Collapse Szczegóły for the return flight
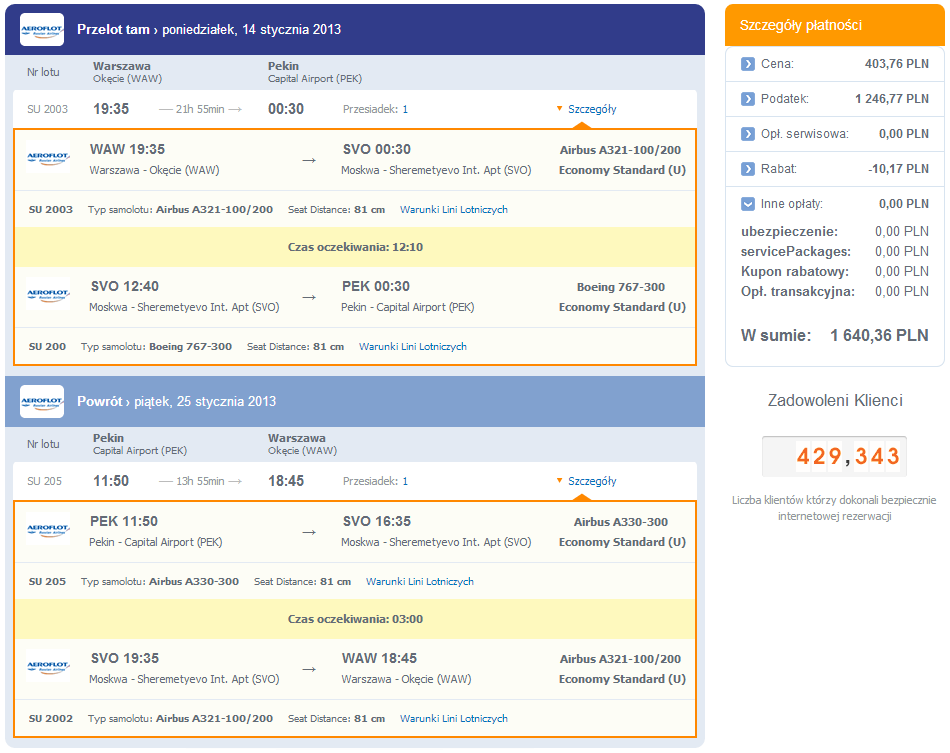Screen dimensions: 950x753 coord(591,481)
